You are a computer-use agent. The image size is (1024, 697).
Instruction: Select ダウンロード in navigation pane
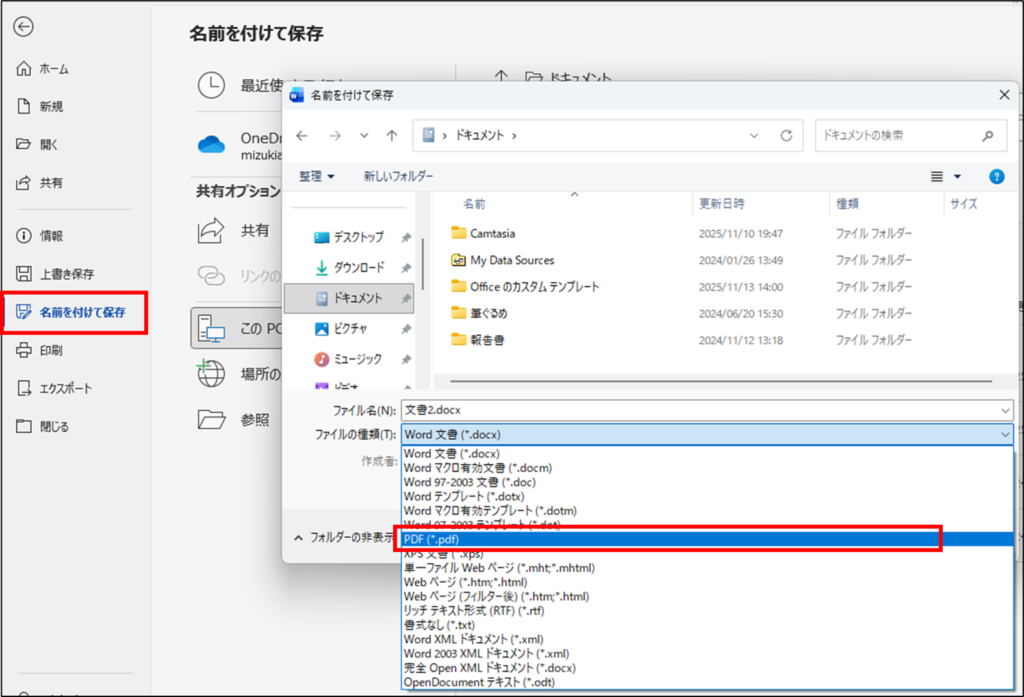[358, 268]
